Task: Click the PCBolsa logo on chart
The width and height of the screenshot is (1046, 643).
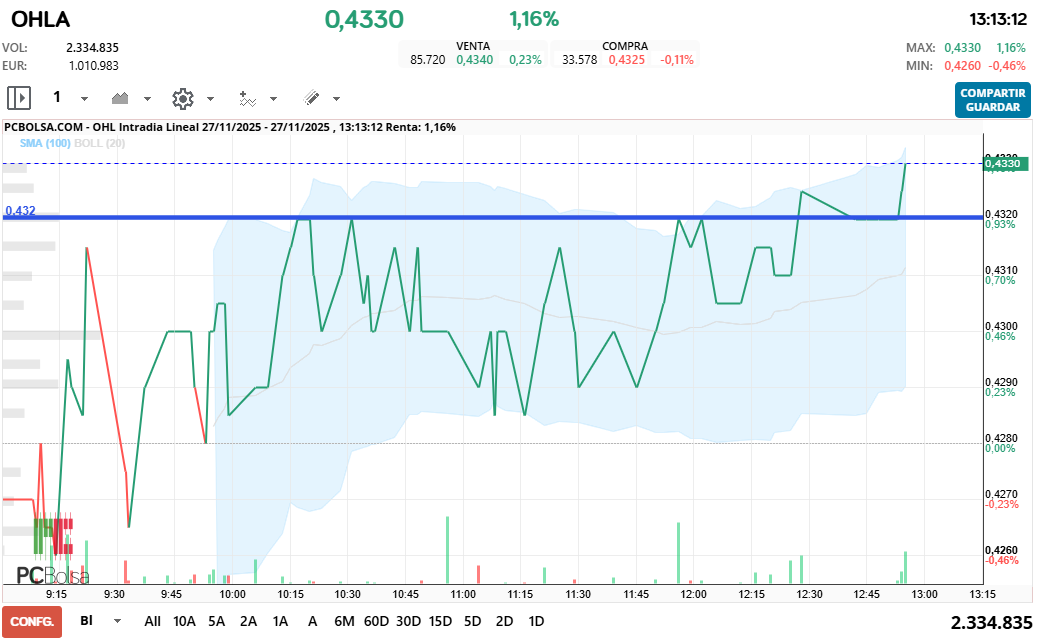Action: coord(52,575)
